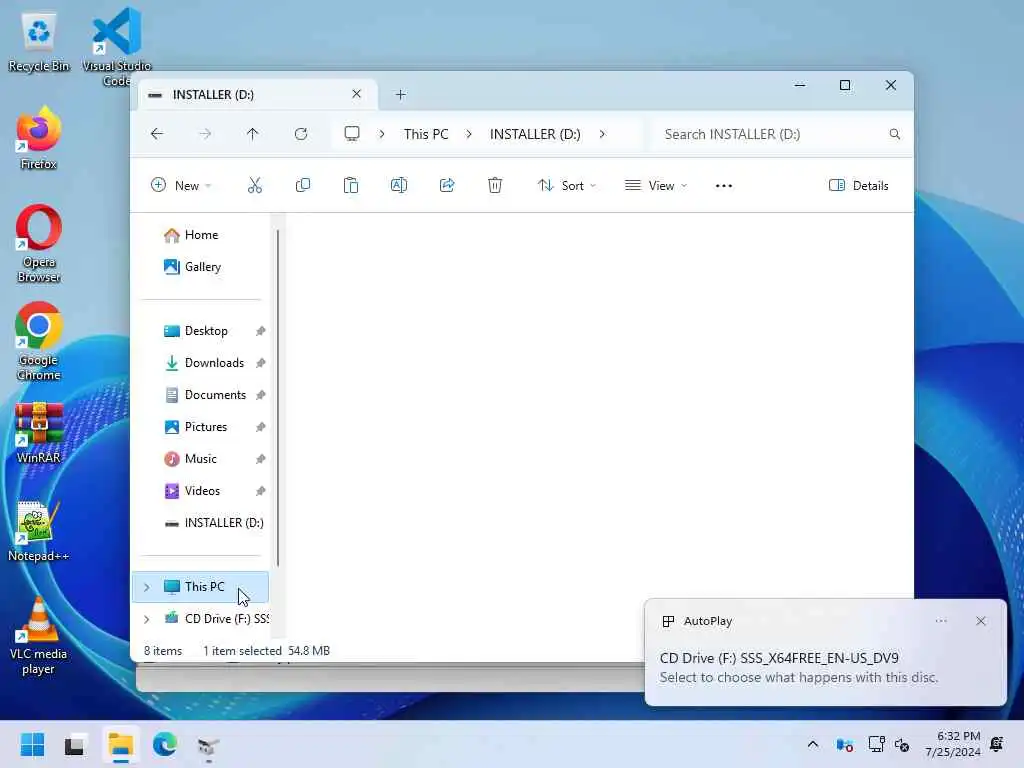Select the VLC media player shortcut
This screenshot has width=1024, height=768.
pyautogui.click(x=39, y=636)
